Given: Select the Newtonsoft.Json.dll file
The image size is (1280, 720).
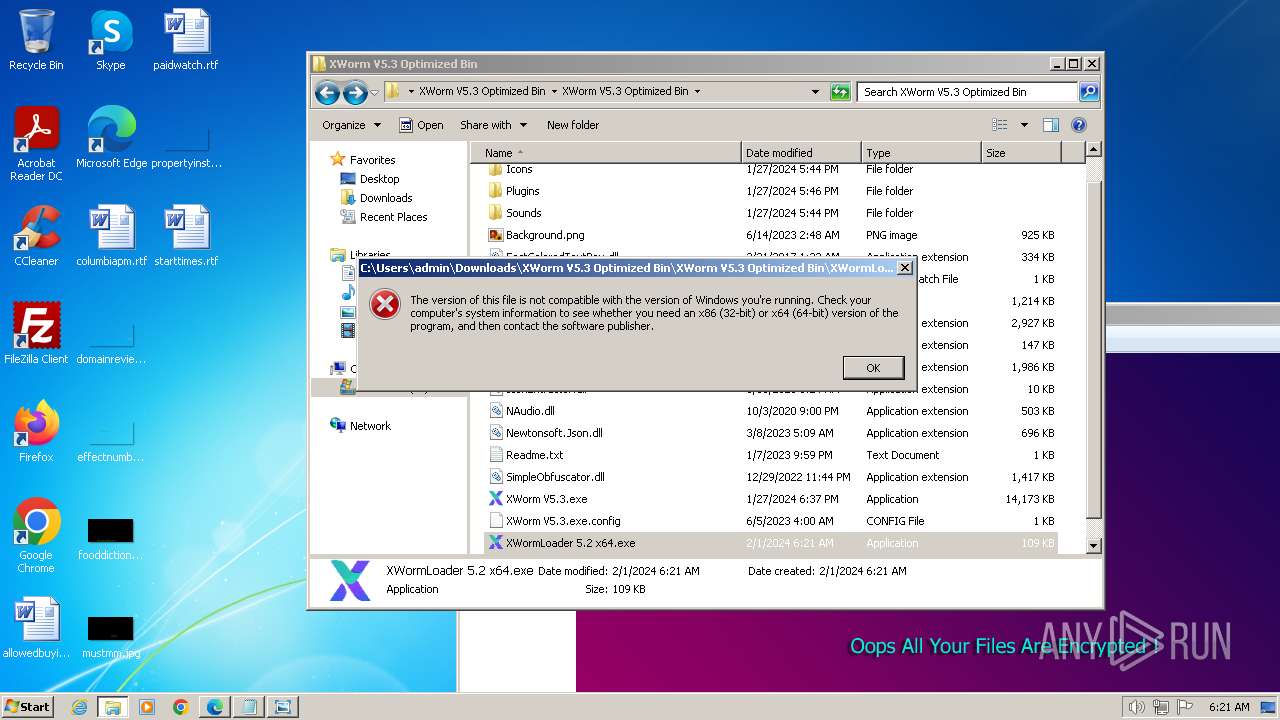Looking at the screenshot, I should [x=545, y=433].
